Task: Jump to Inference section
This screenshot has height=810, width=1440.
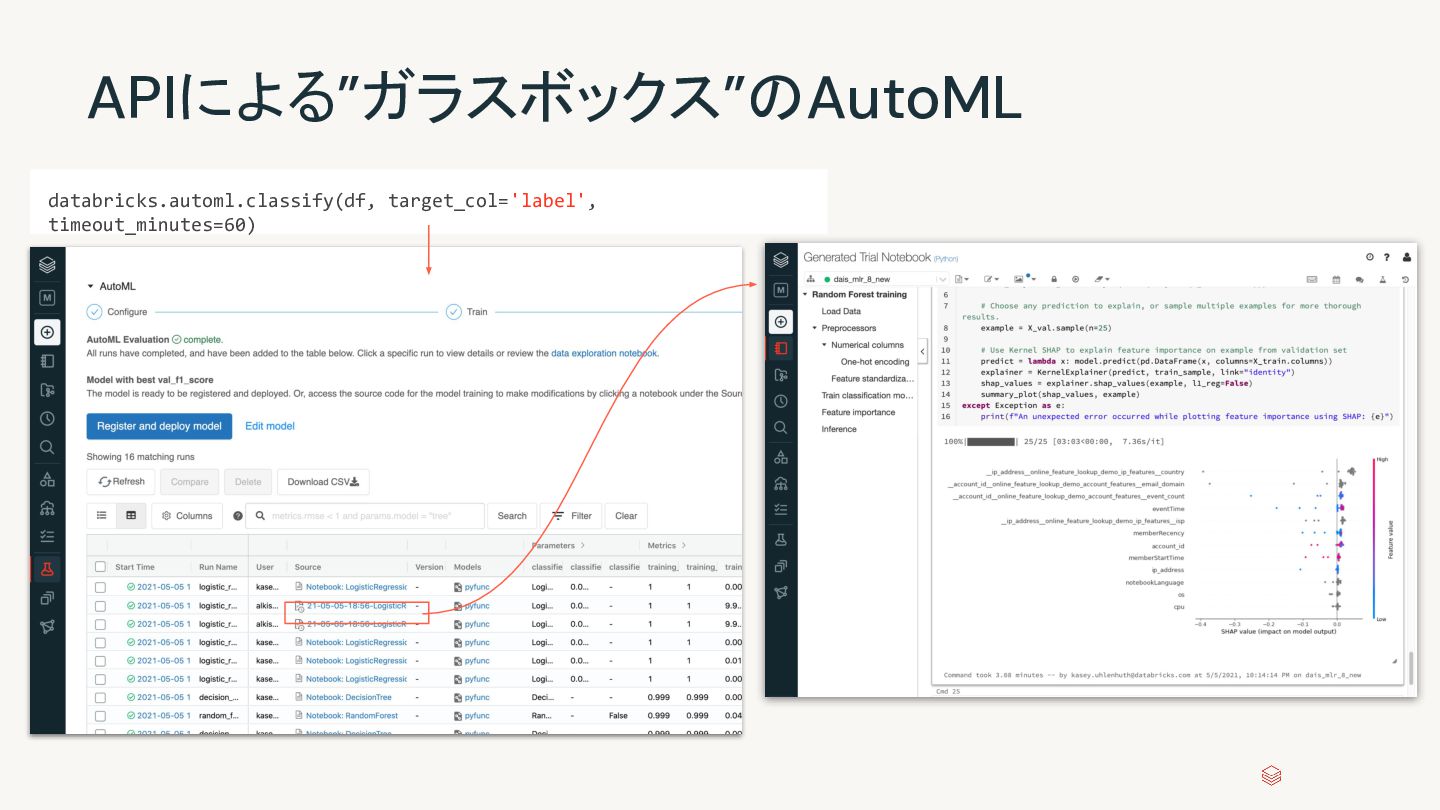Action: pos(839,429)
